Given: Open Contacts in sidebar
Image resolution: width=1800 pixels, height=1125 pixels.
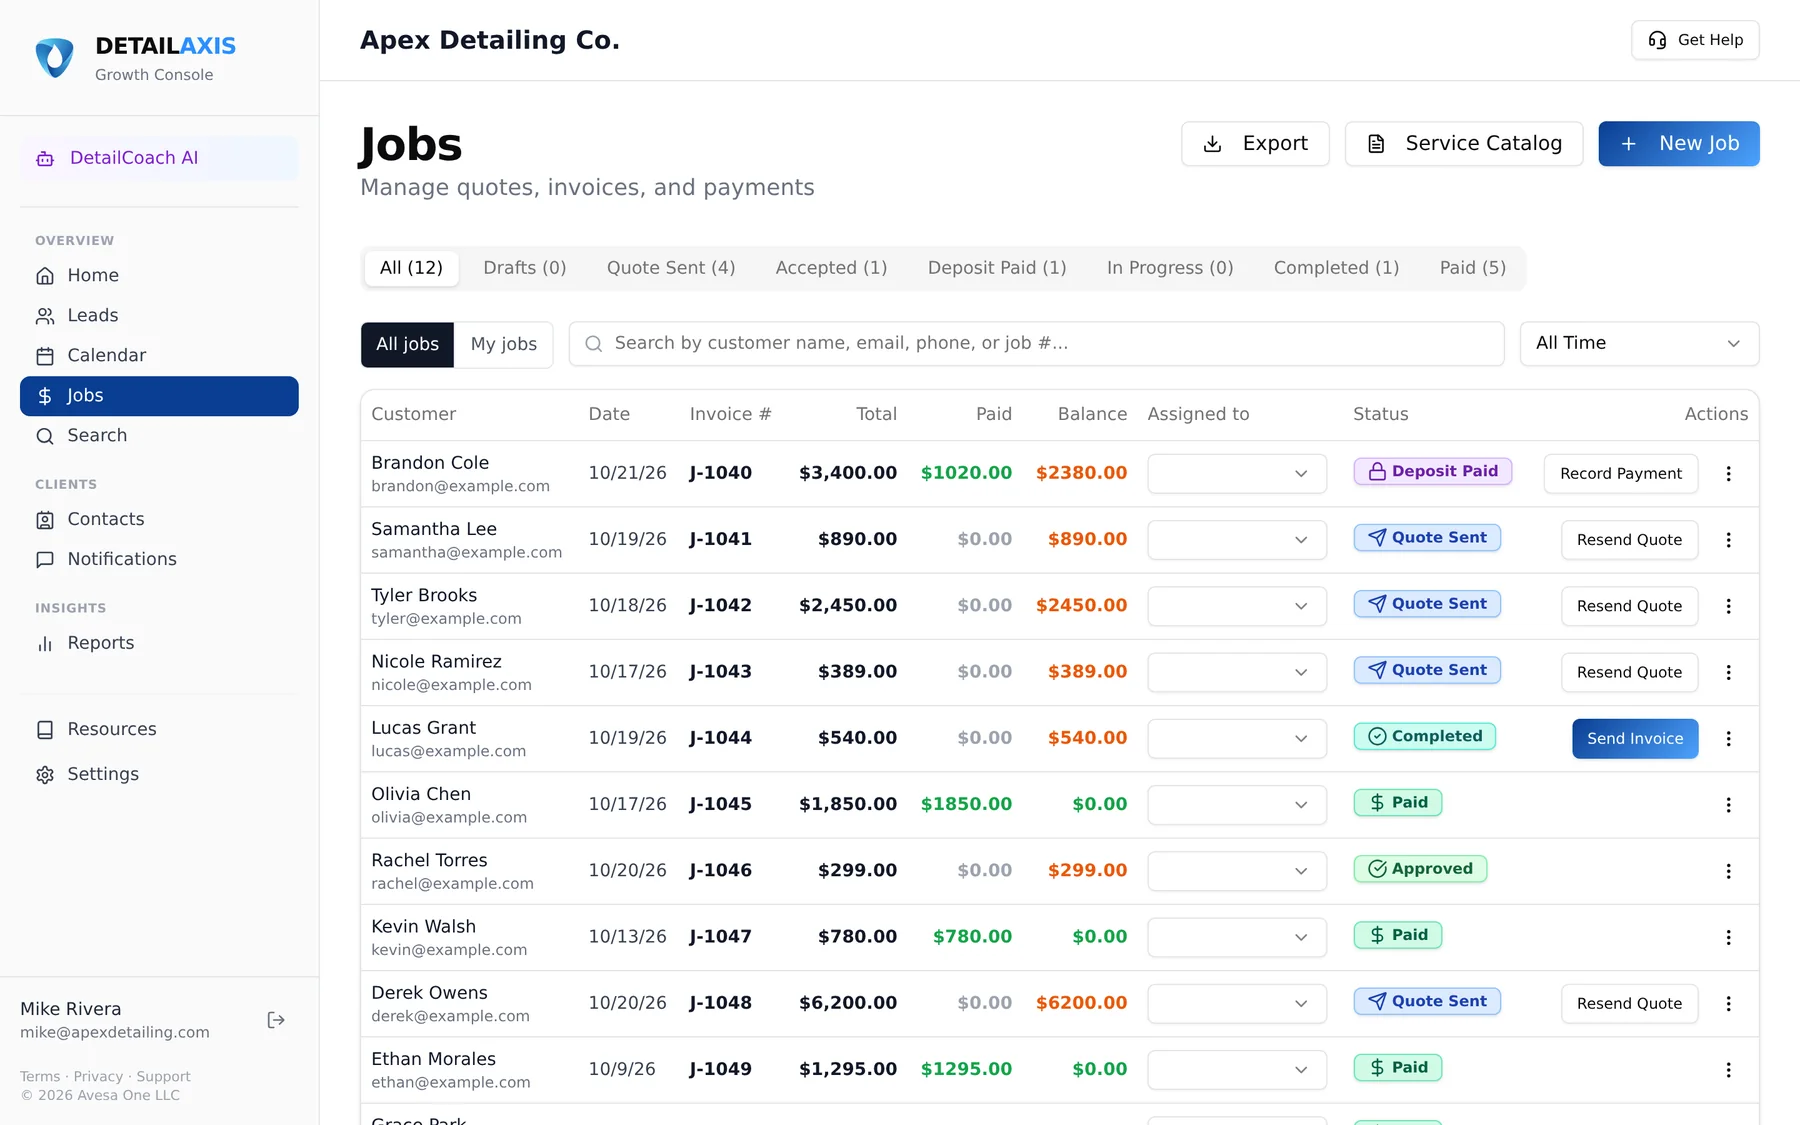Looking at the screenshot, I should click(x=159, y=519).
